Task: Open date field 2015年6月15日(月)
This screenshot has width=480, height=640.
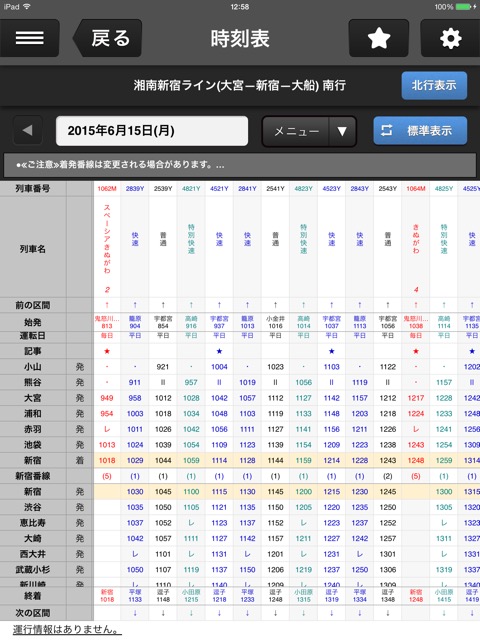Action: click(152, 131)
